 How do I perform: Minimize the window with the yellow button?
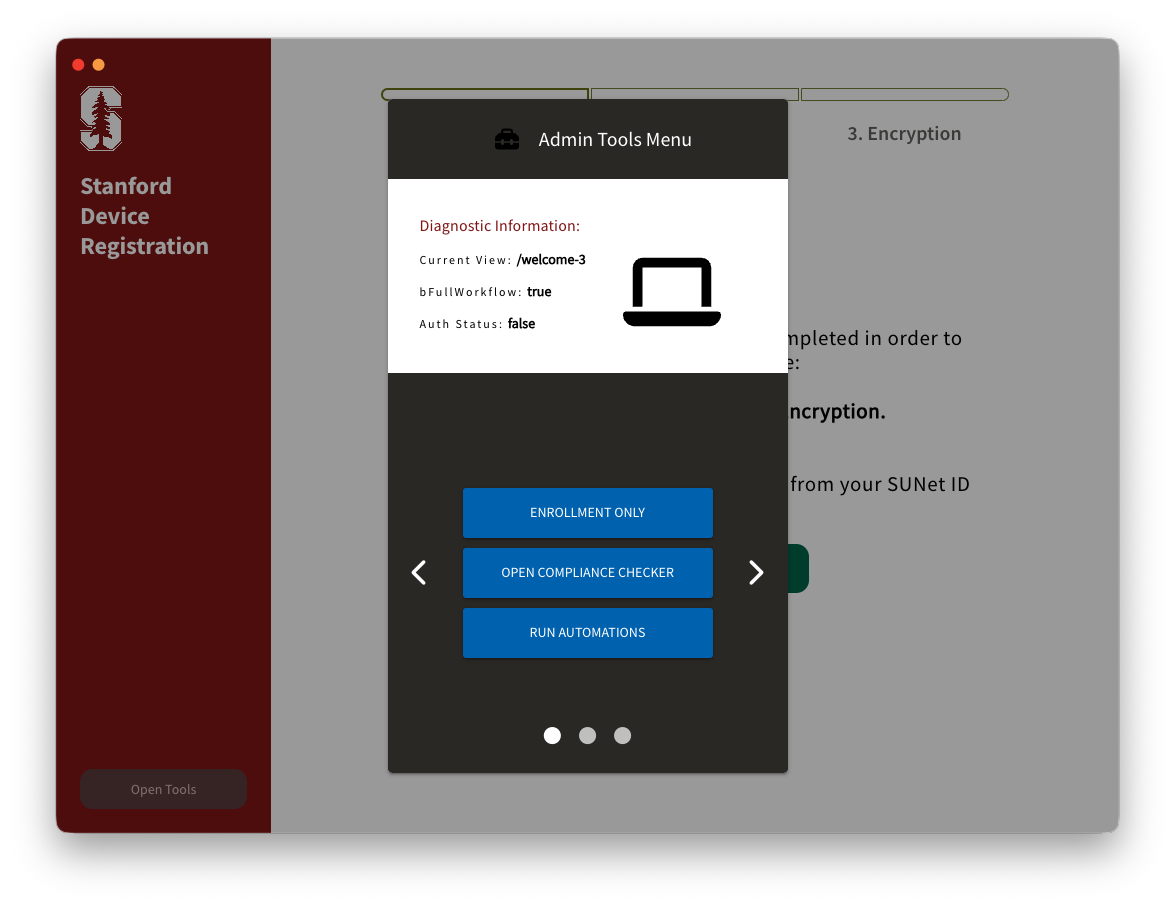click(98, 65)
